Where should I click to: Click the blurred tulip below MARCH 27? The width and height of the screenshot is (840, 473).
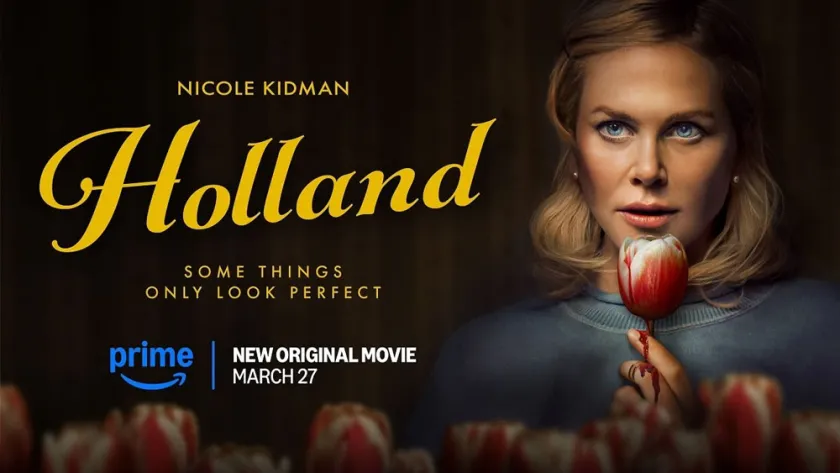(348, 439)
